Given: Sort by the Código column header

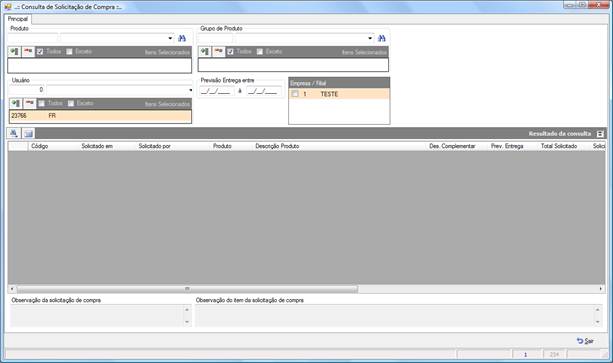Looking at the screenshot, I should 39,146.
